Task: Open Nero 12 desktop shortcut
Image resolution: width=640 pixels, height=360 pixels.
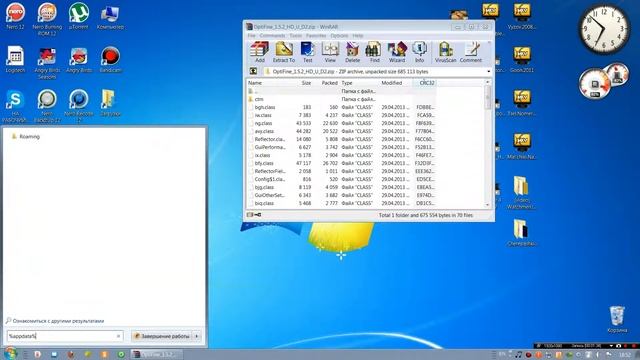Action: pyautogui.click(x=15, y=16)
